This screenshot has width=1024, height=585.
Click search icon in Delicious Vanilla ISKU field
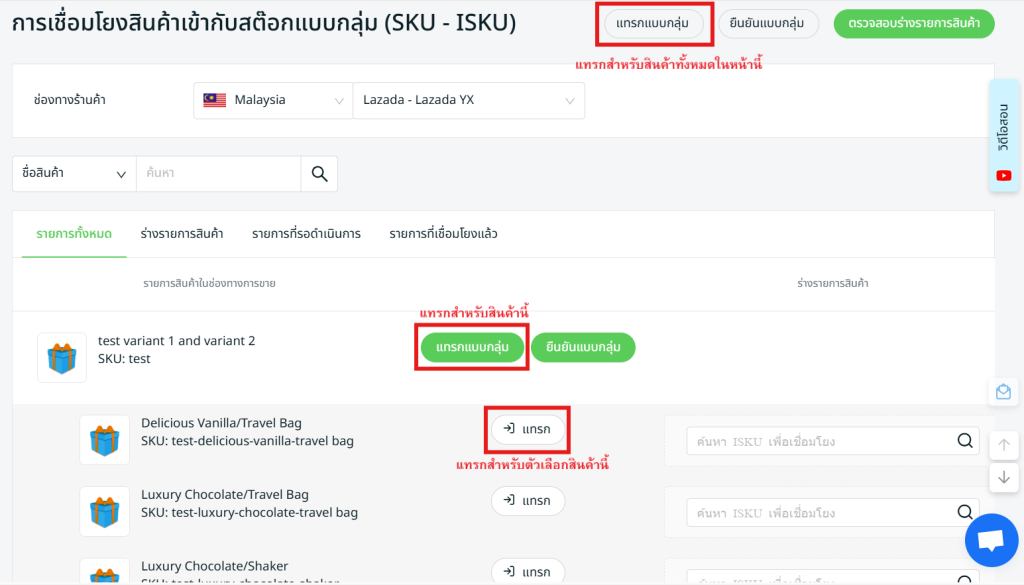pyautogui.click(x=965, y=440)
